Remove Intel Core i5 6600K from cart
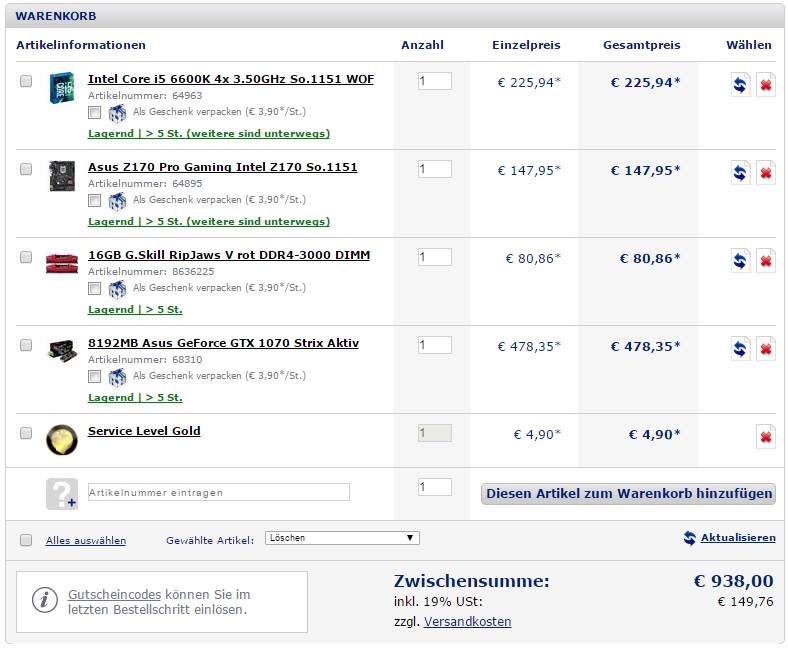Viewport: 788px width, 648px height. [x=765, y=85]
